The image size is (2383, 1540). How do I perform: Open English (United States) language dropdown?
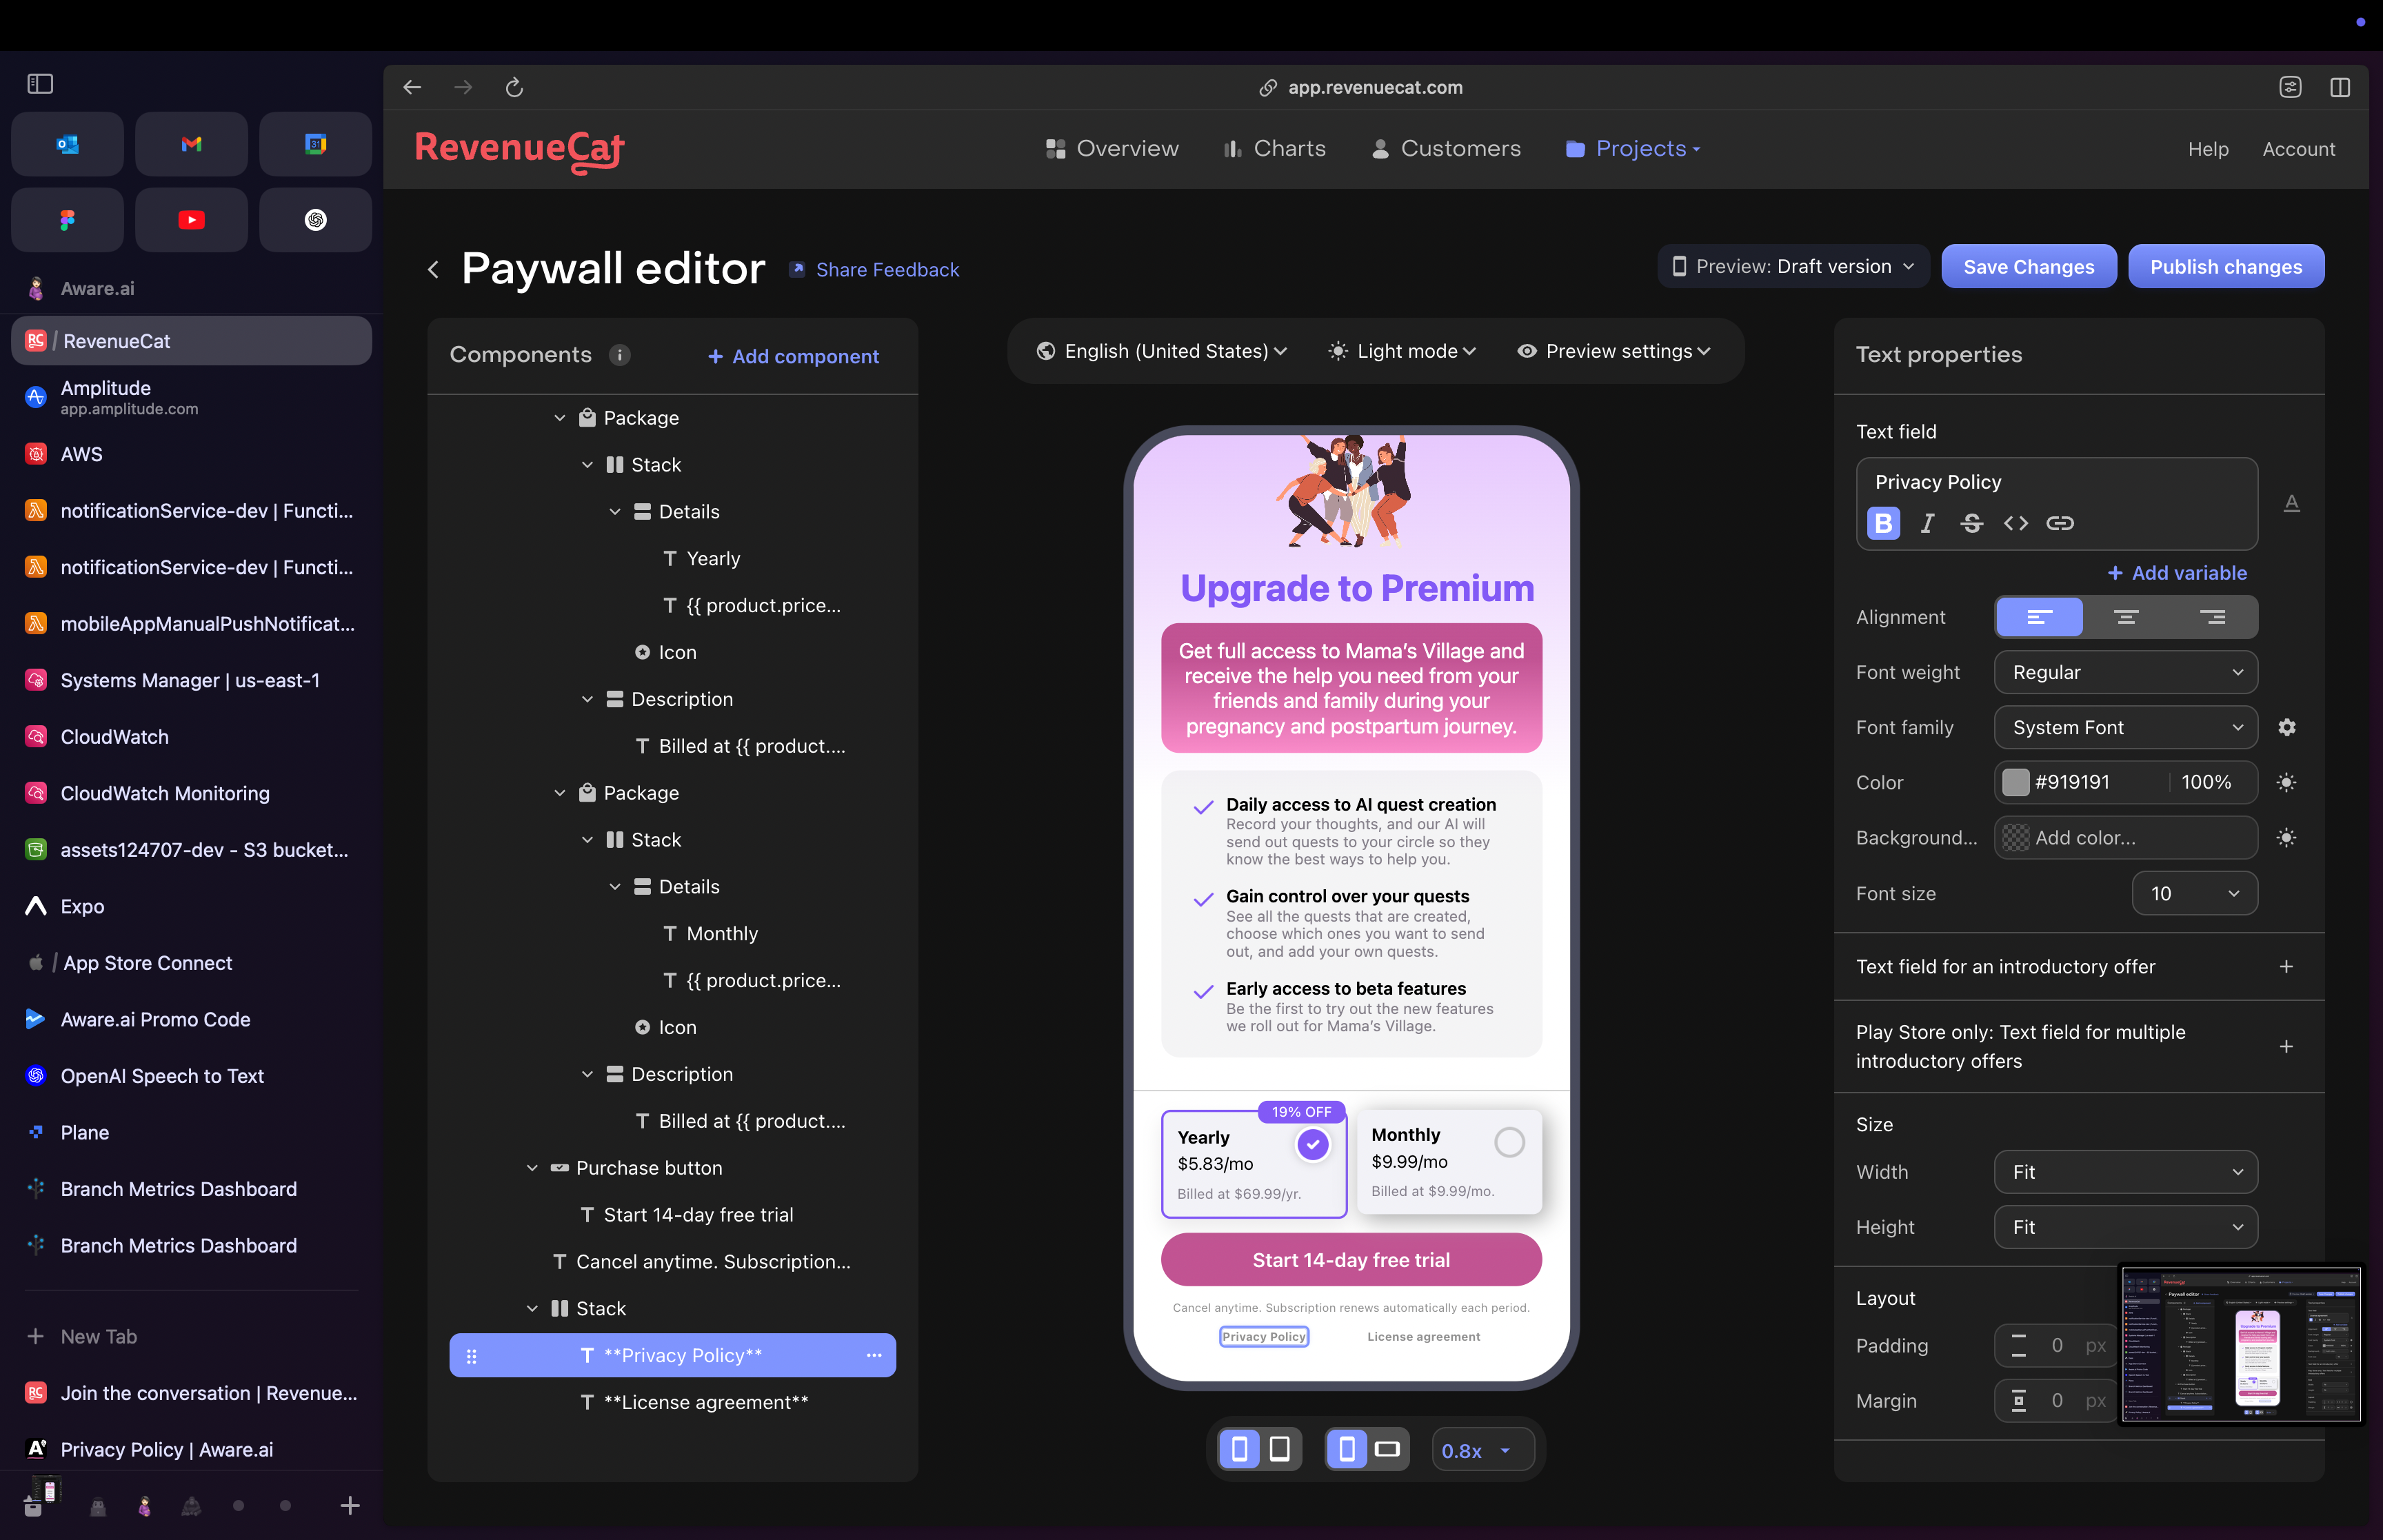pos(1162,351)
